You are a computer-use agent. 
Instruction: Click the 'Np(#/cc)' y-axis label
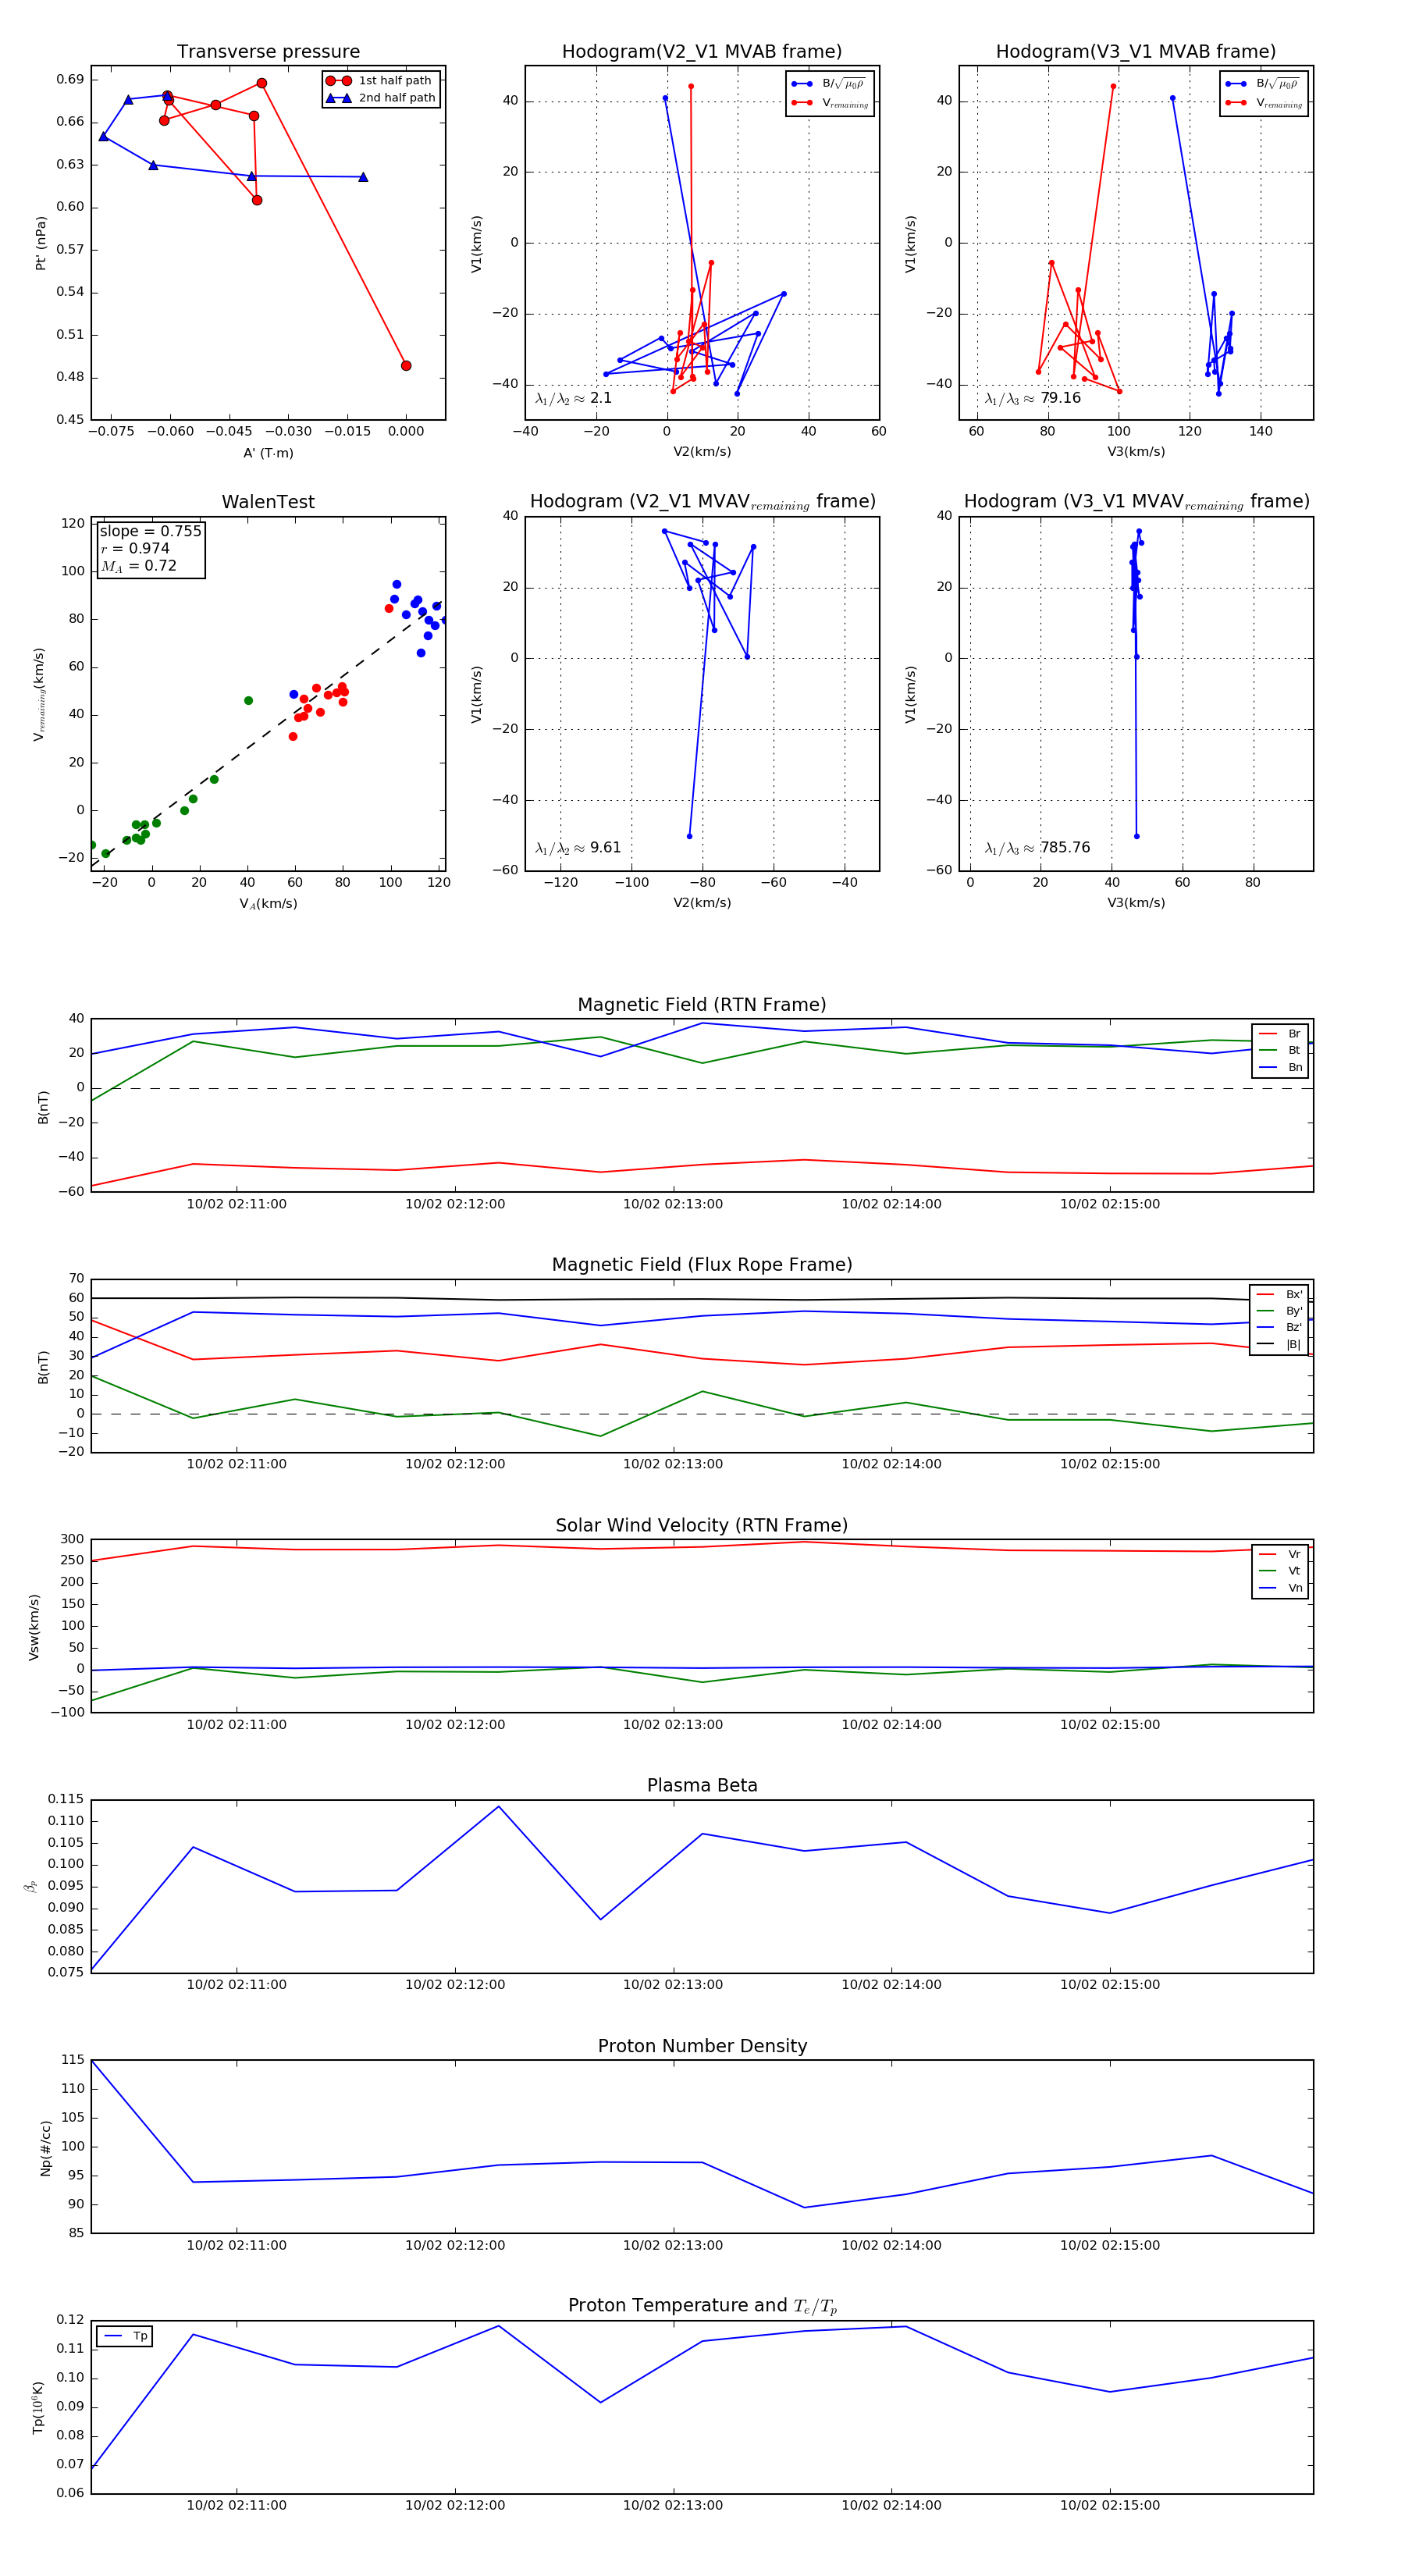click(x=45, y=2148)
